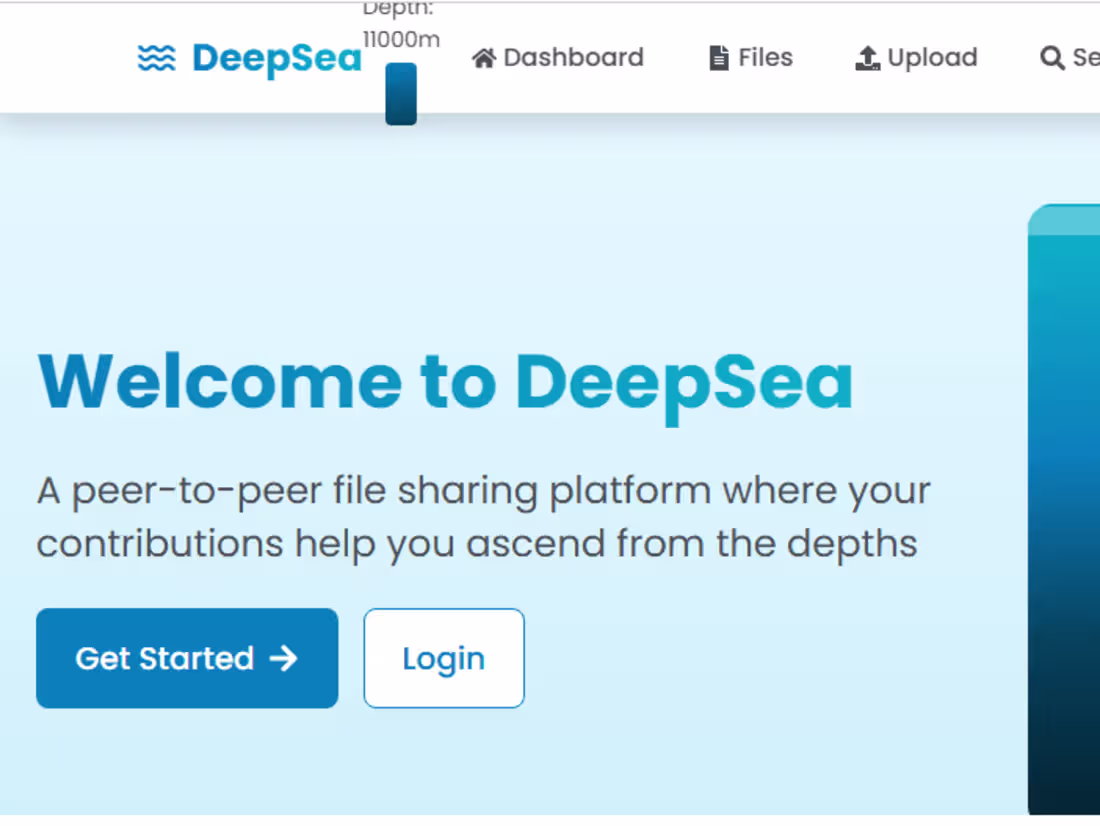Navigate to the Files section
This screenshot has height=826, width=1100.
point(750,58)
